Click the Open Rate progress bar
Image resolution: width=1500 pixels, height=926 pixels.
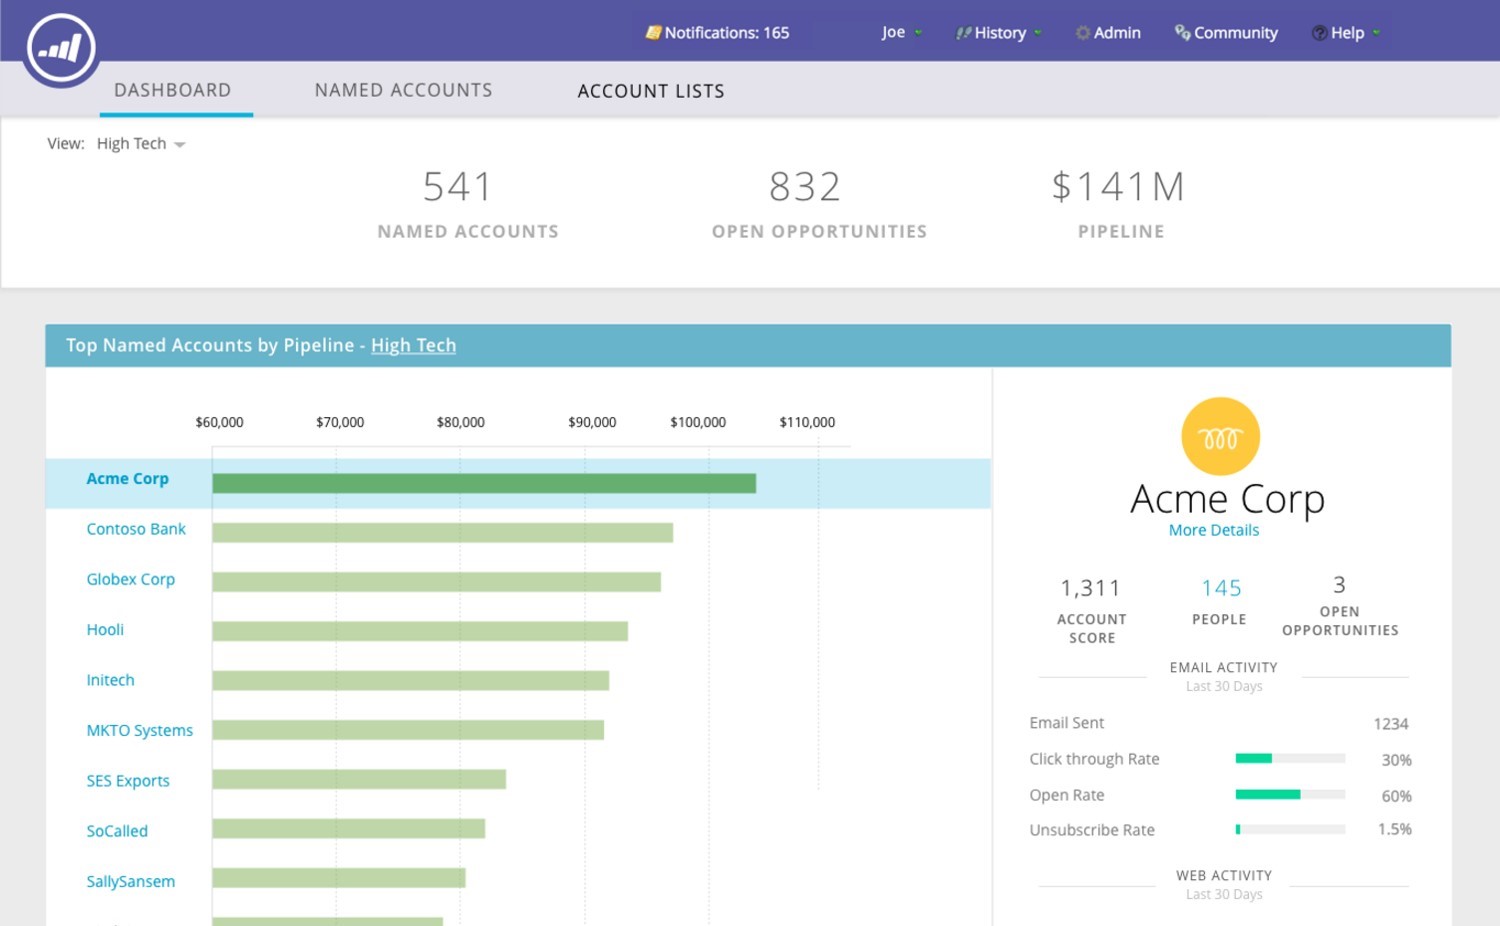pyautogui.click(x=1290, y=794)
